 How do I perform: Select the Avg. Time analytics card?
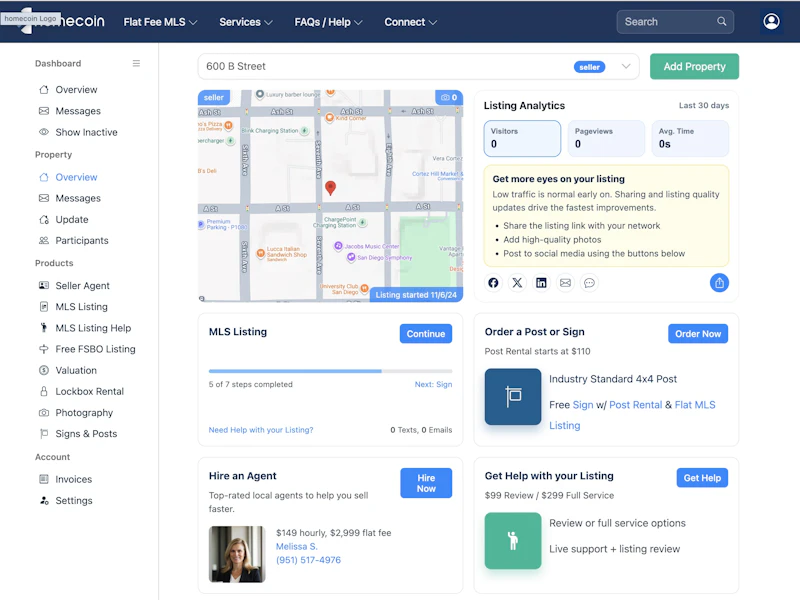click(690, 138)
